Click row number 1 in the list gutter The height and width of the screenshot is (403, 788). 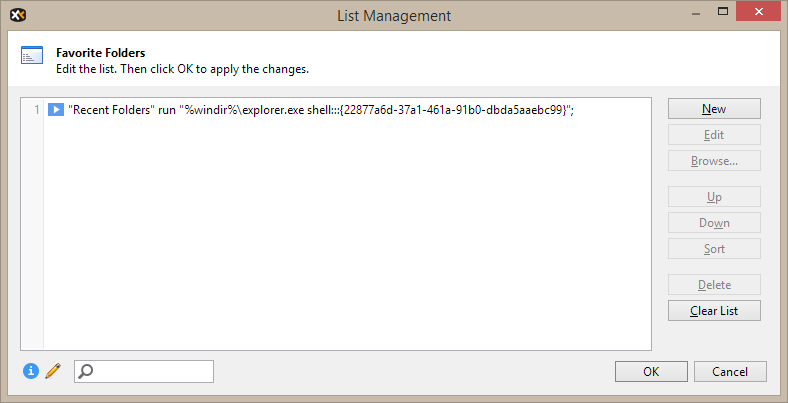point(34,110)
